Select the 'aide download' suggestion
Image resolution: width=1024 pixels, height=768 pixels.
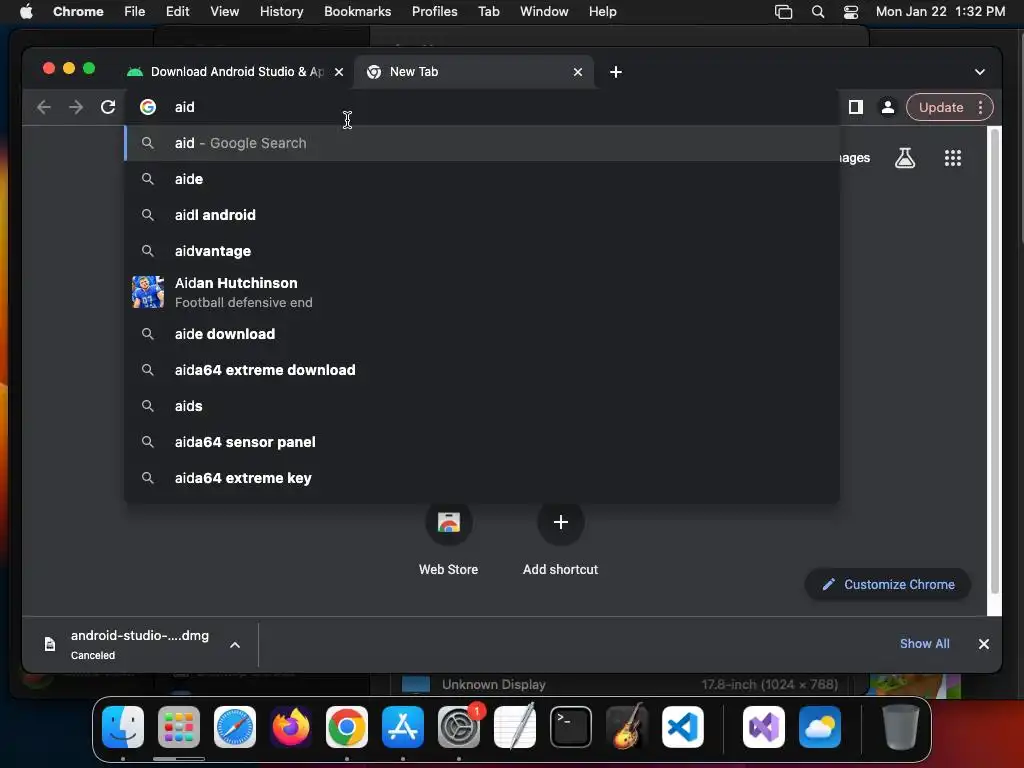coord(482,334)
